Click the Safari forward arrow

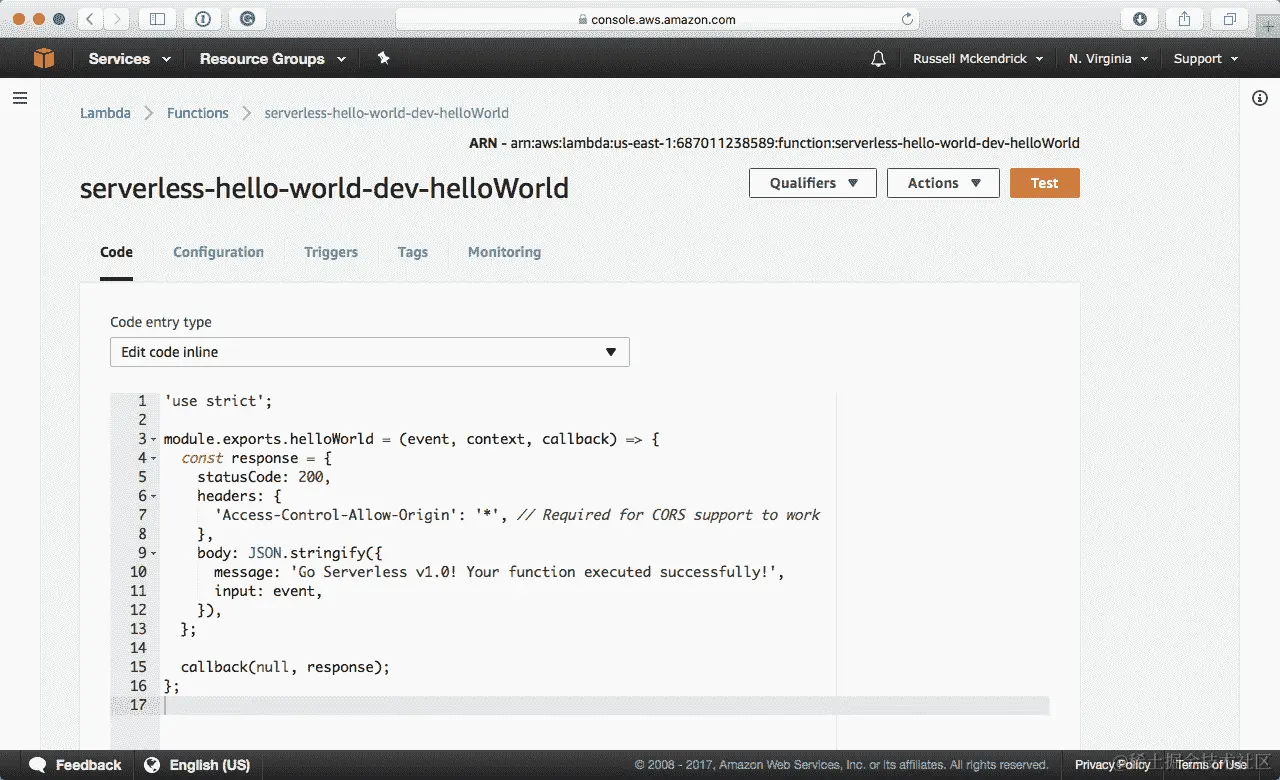[x=117, y=19]
